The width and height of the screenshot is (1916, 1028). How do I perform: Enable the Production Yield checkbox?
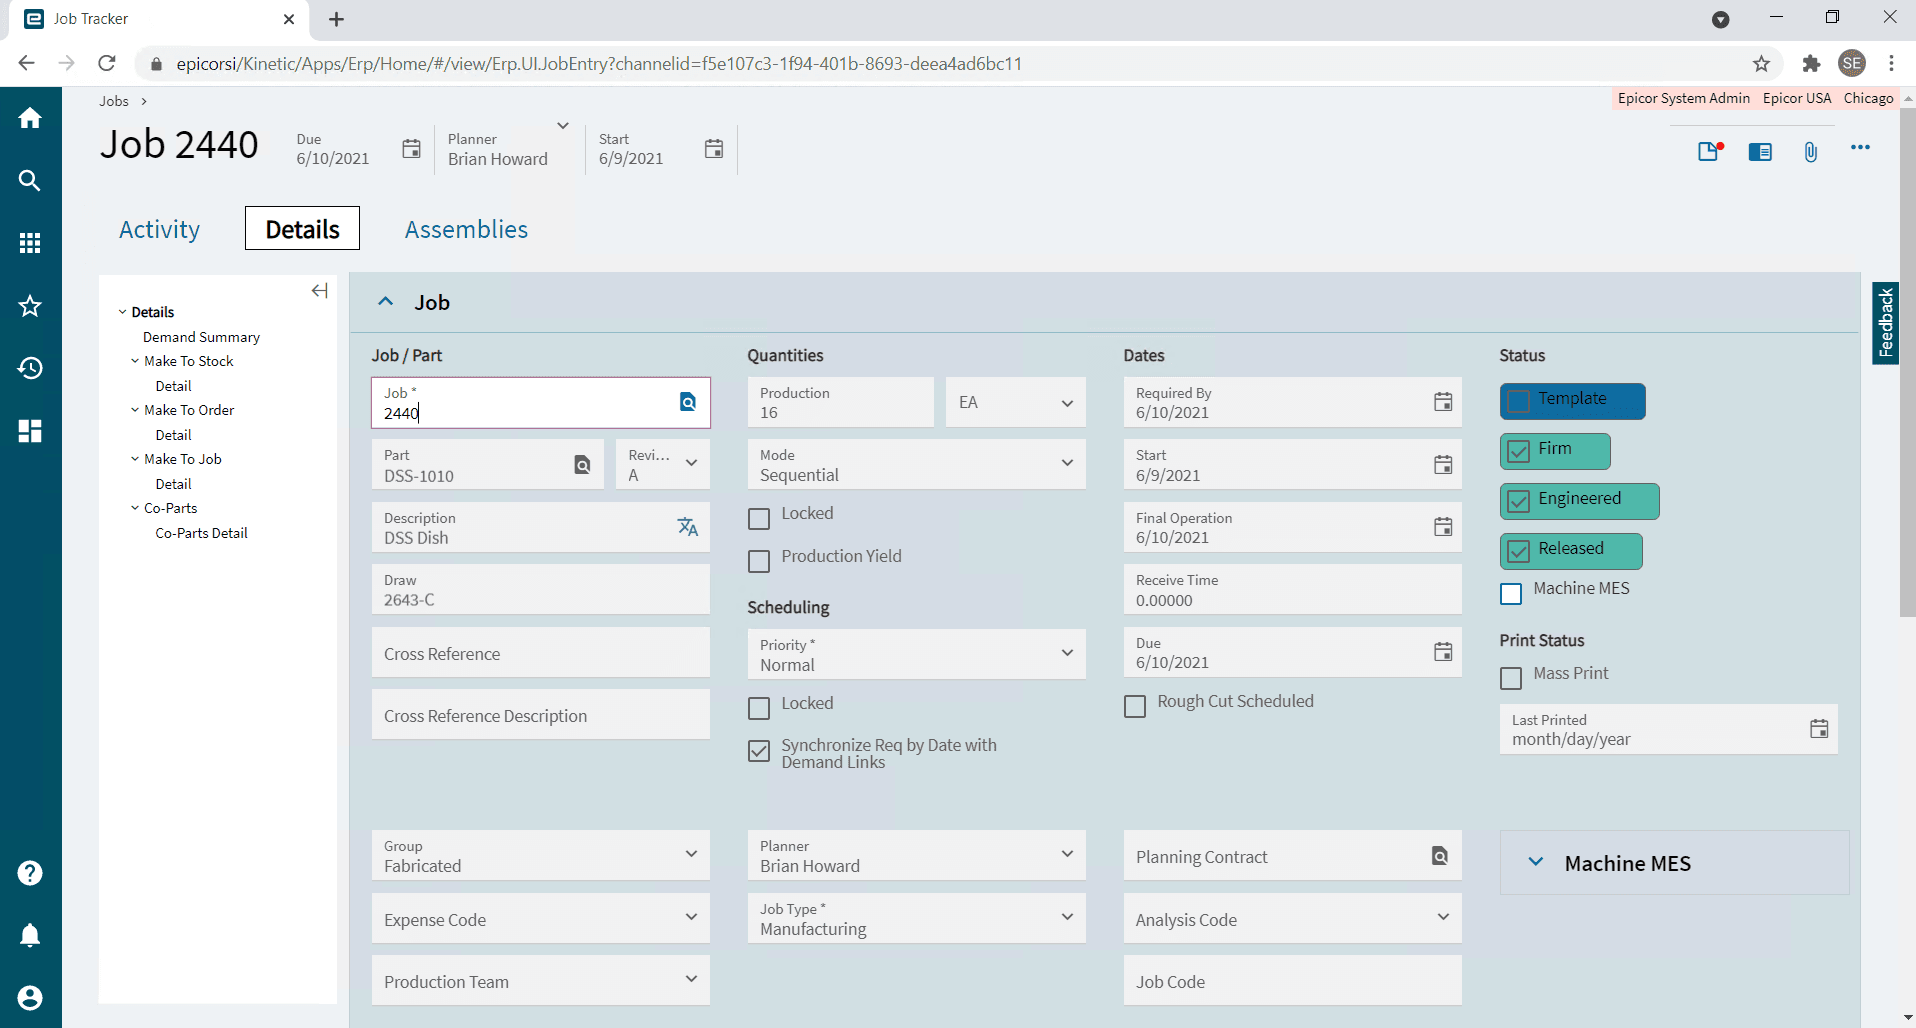pos(759,561)
